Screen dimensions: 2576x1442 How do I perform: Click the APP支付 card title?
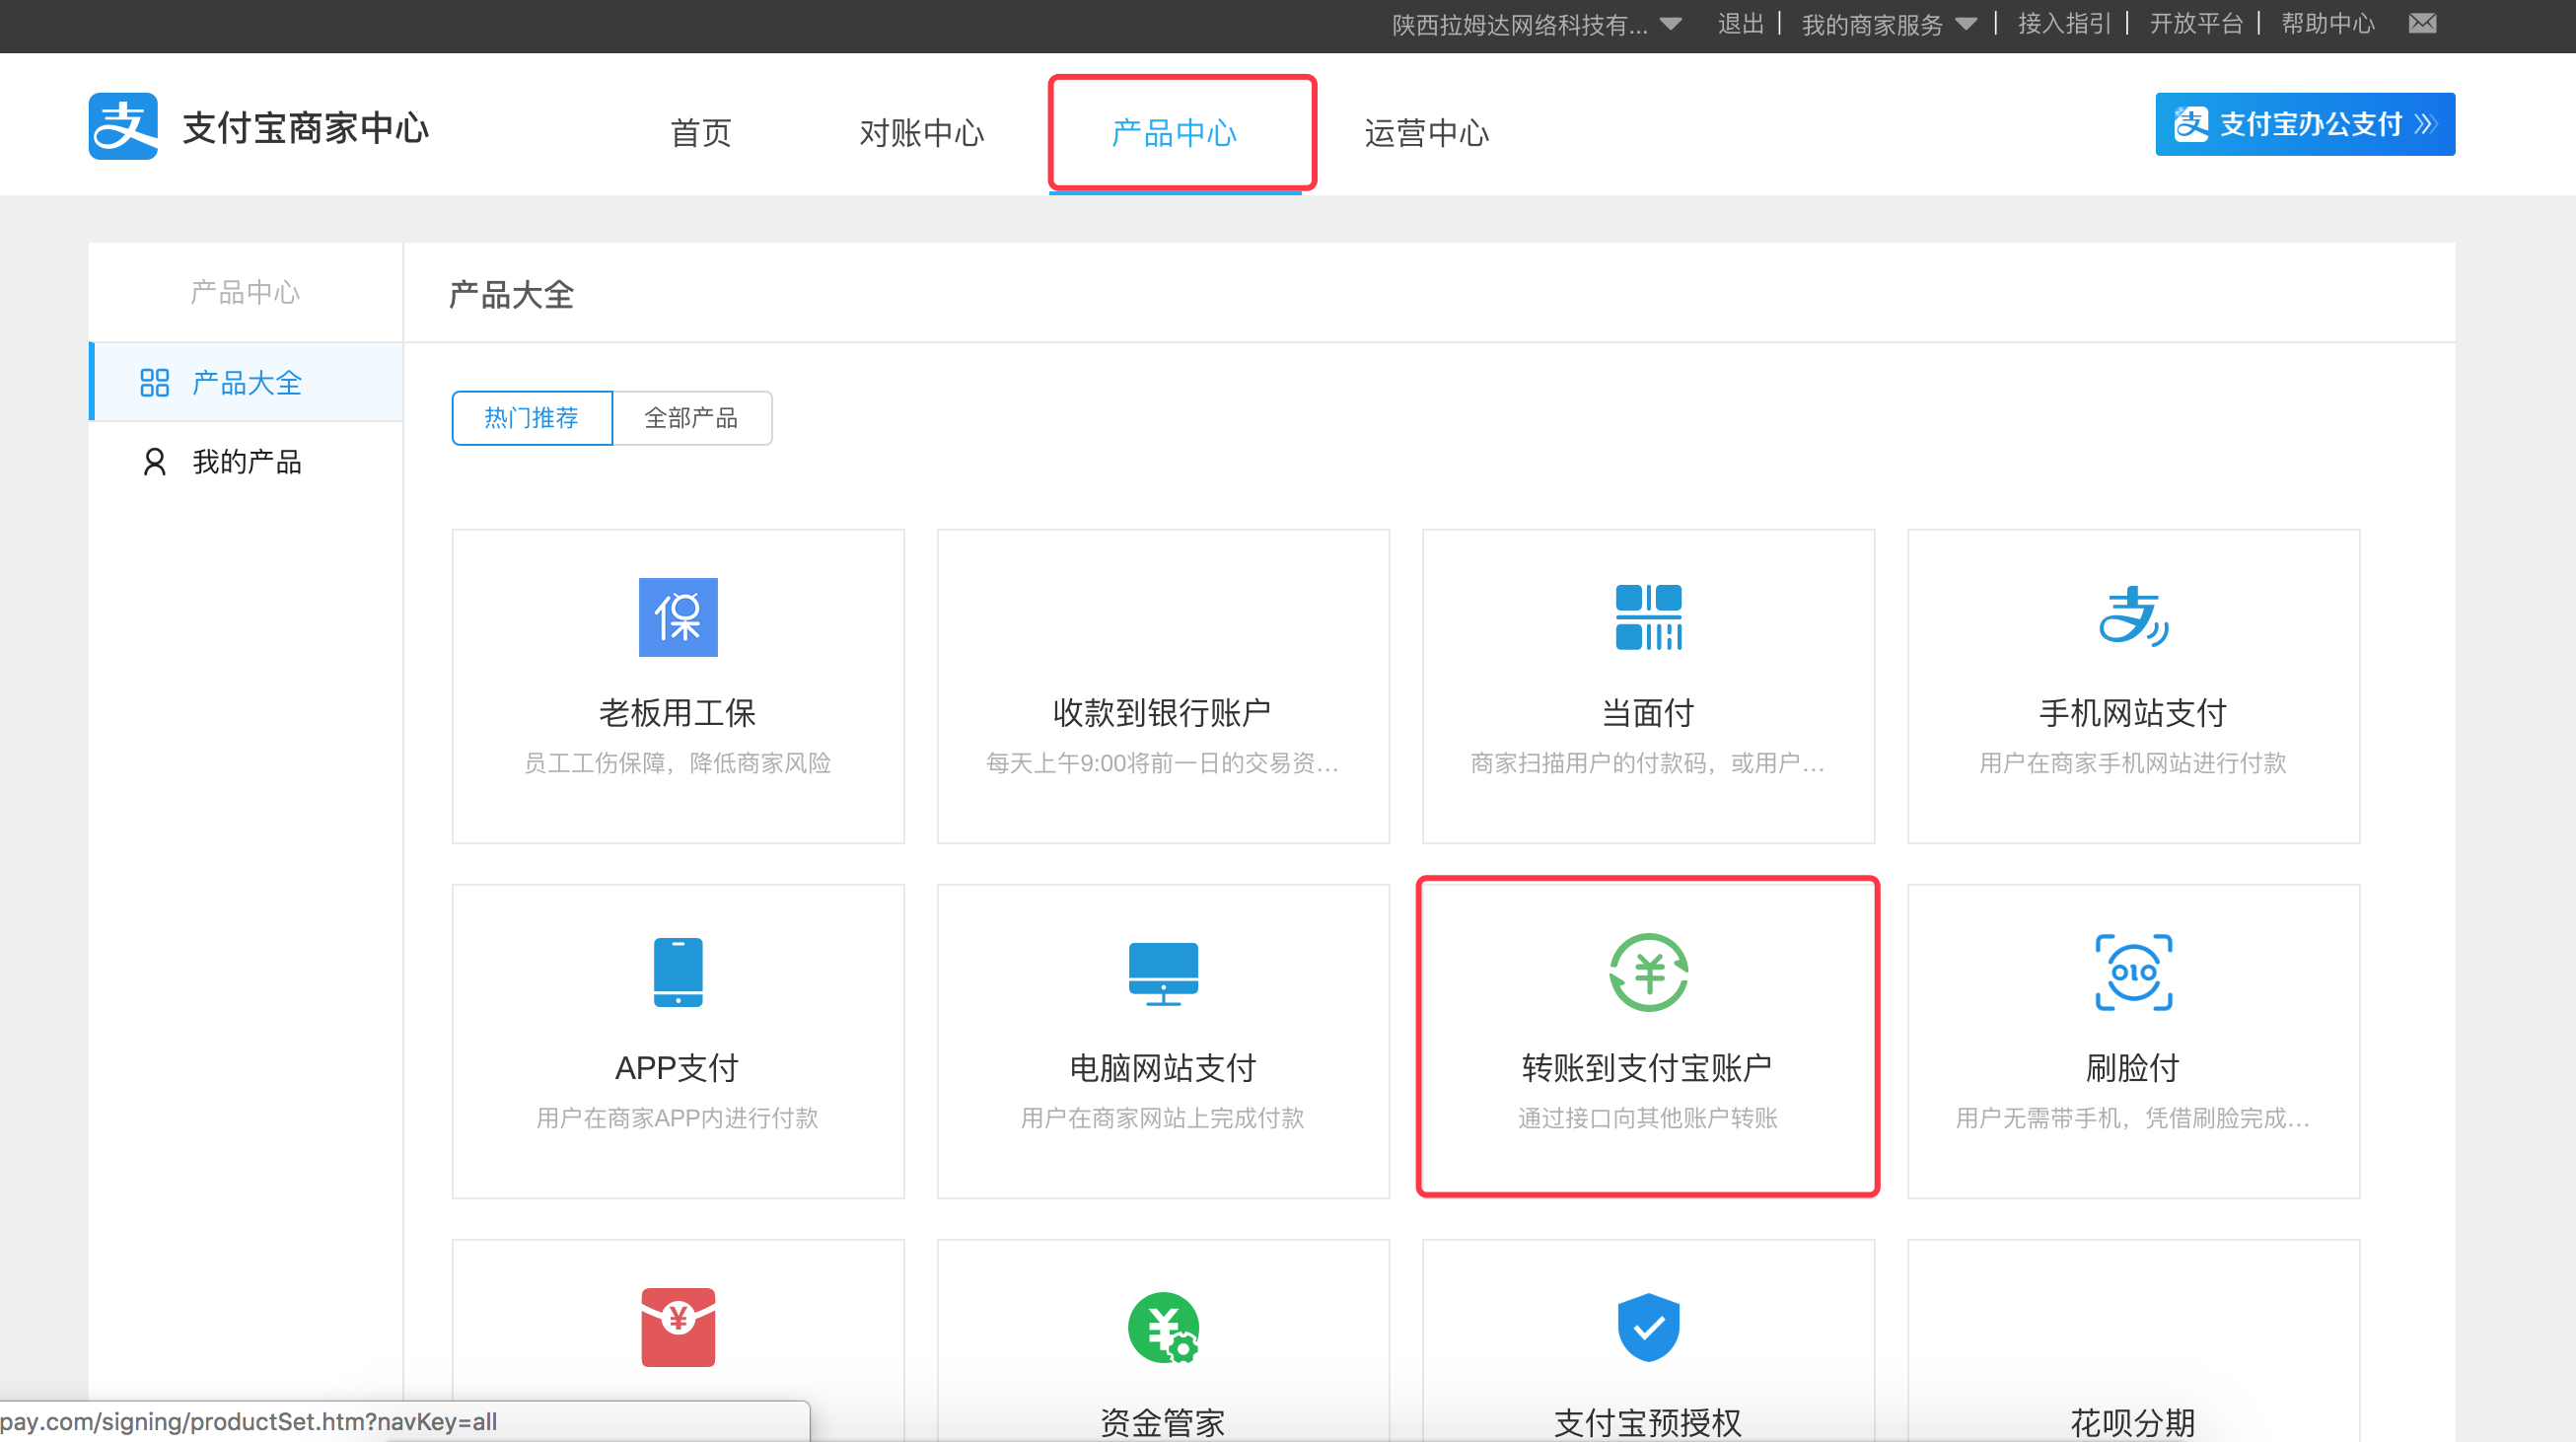point(678,1068)
